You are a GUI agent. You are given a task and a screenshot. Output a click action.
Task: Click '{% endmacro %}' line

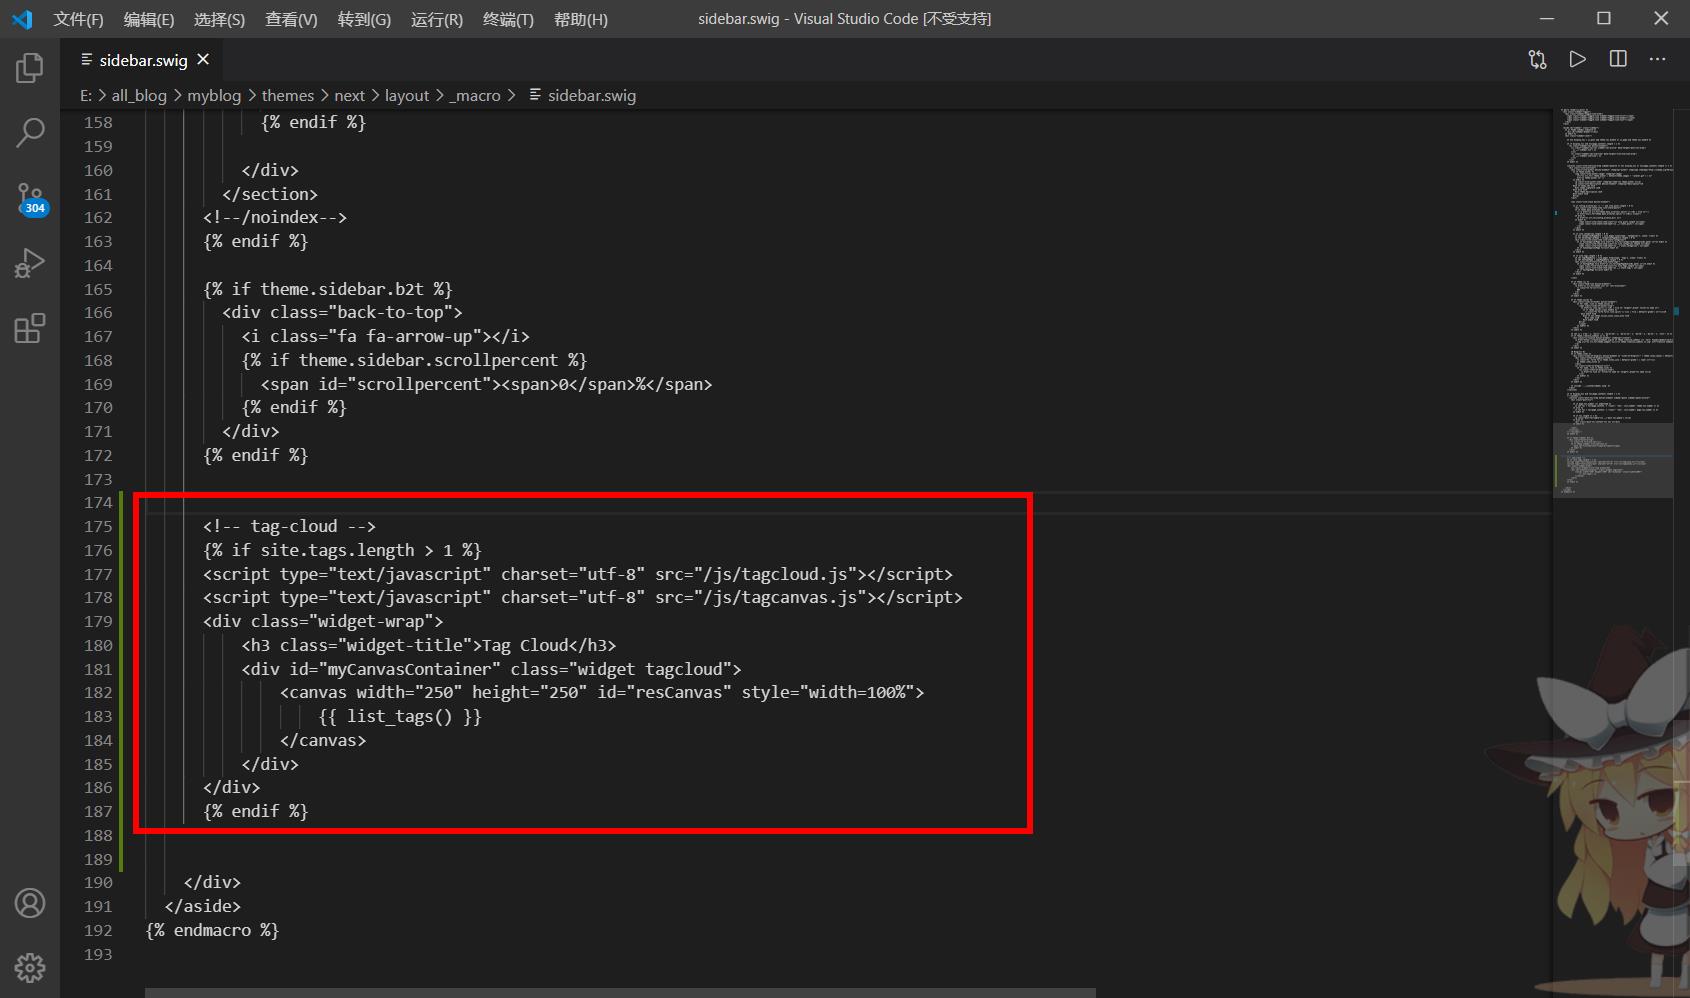coord(212,930)
